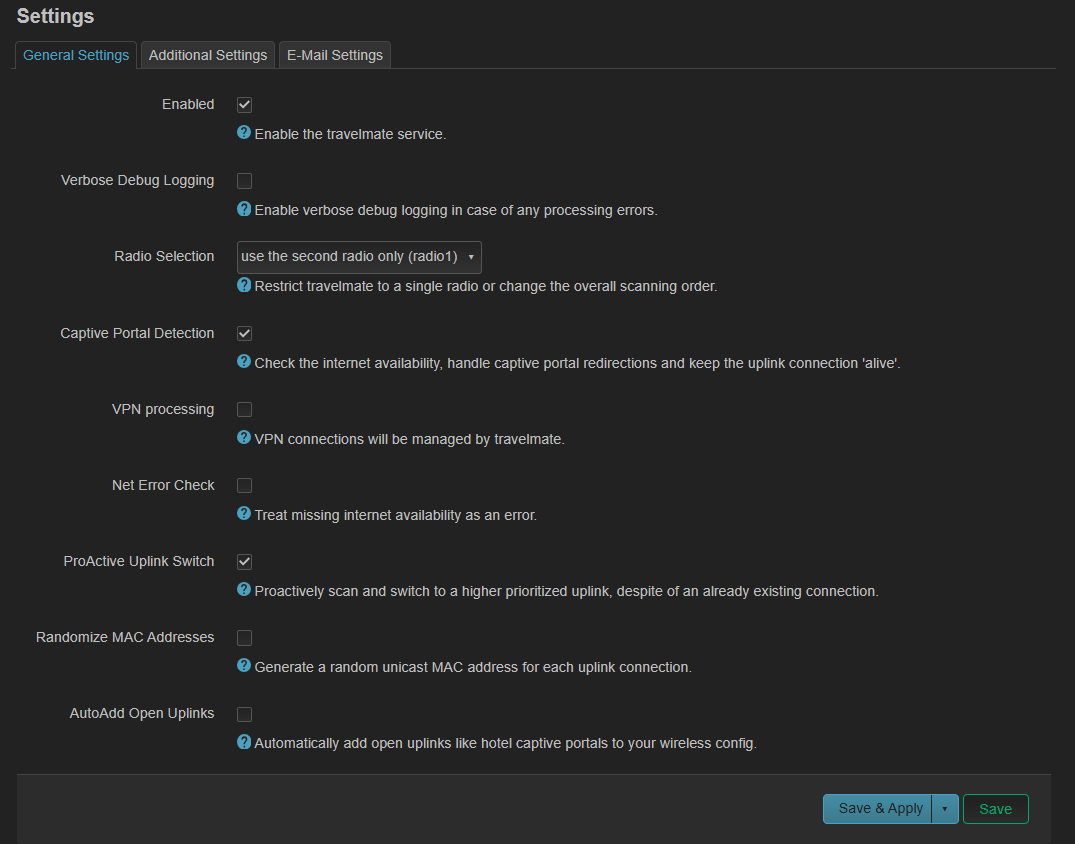Click the green Save button
Image resolution: width=1075 pixels, height=844 pixels.
point(995,809)
